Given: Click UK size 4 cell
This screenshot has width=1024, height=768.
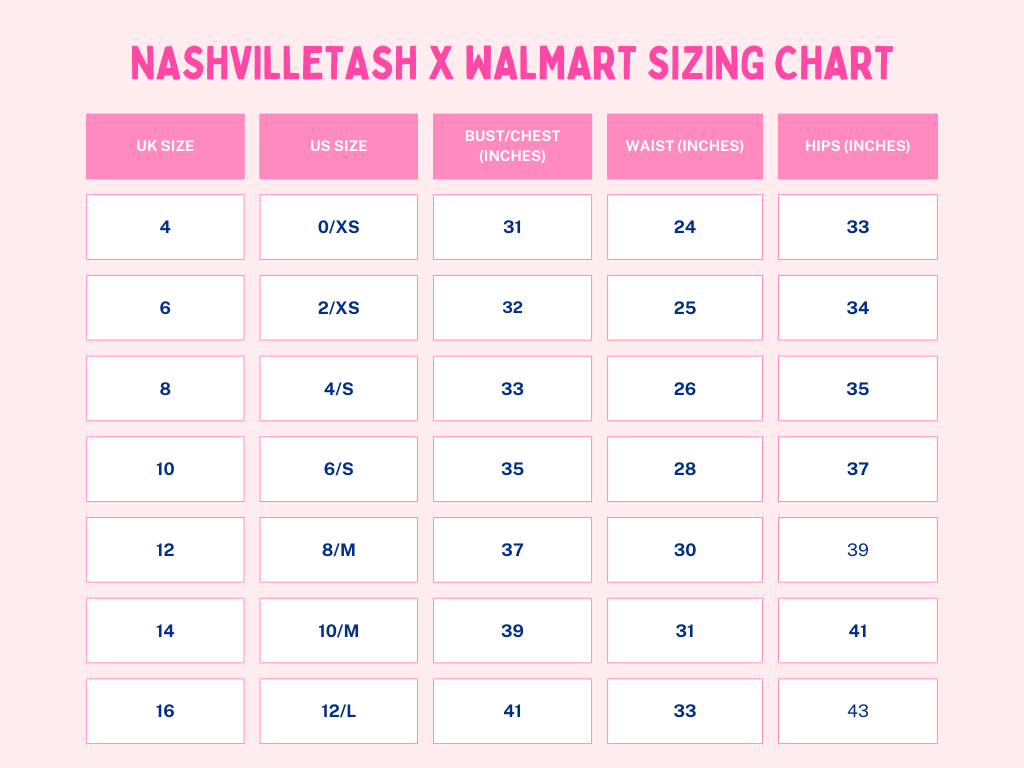Looking at the screenshot, I should coord(165,227).
